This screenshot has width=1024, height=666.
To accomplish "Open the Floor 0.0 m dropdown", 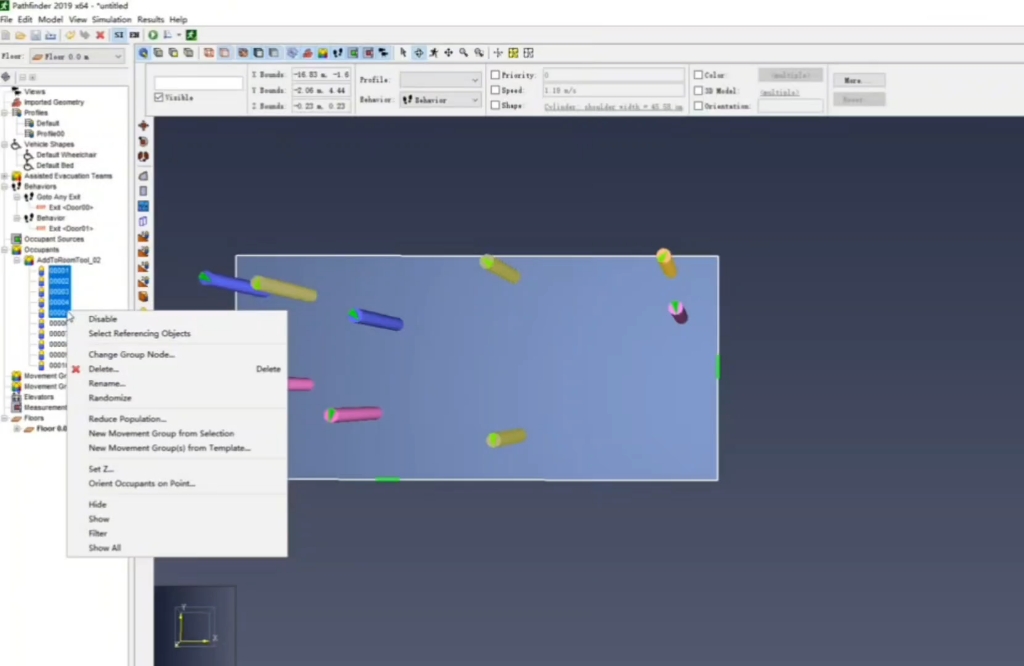I will 77,57.
